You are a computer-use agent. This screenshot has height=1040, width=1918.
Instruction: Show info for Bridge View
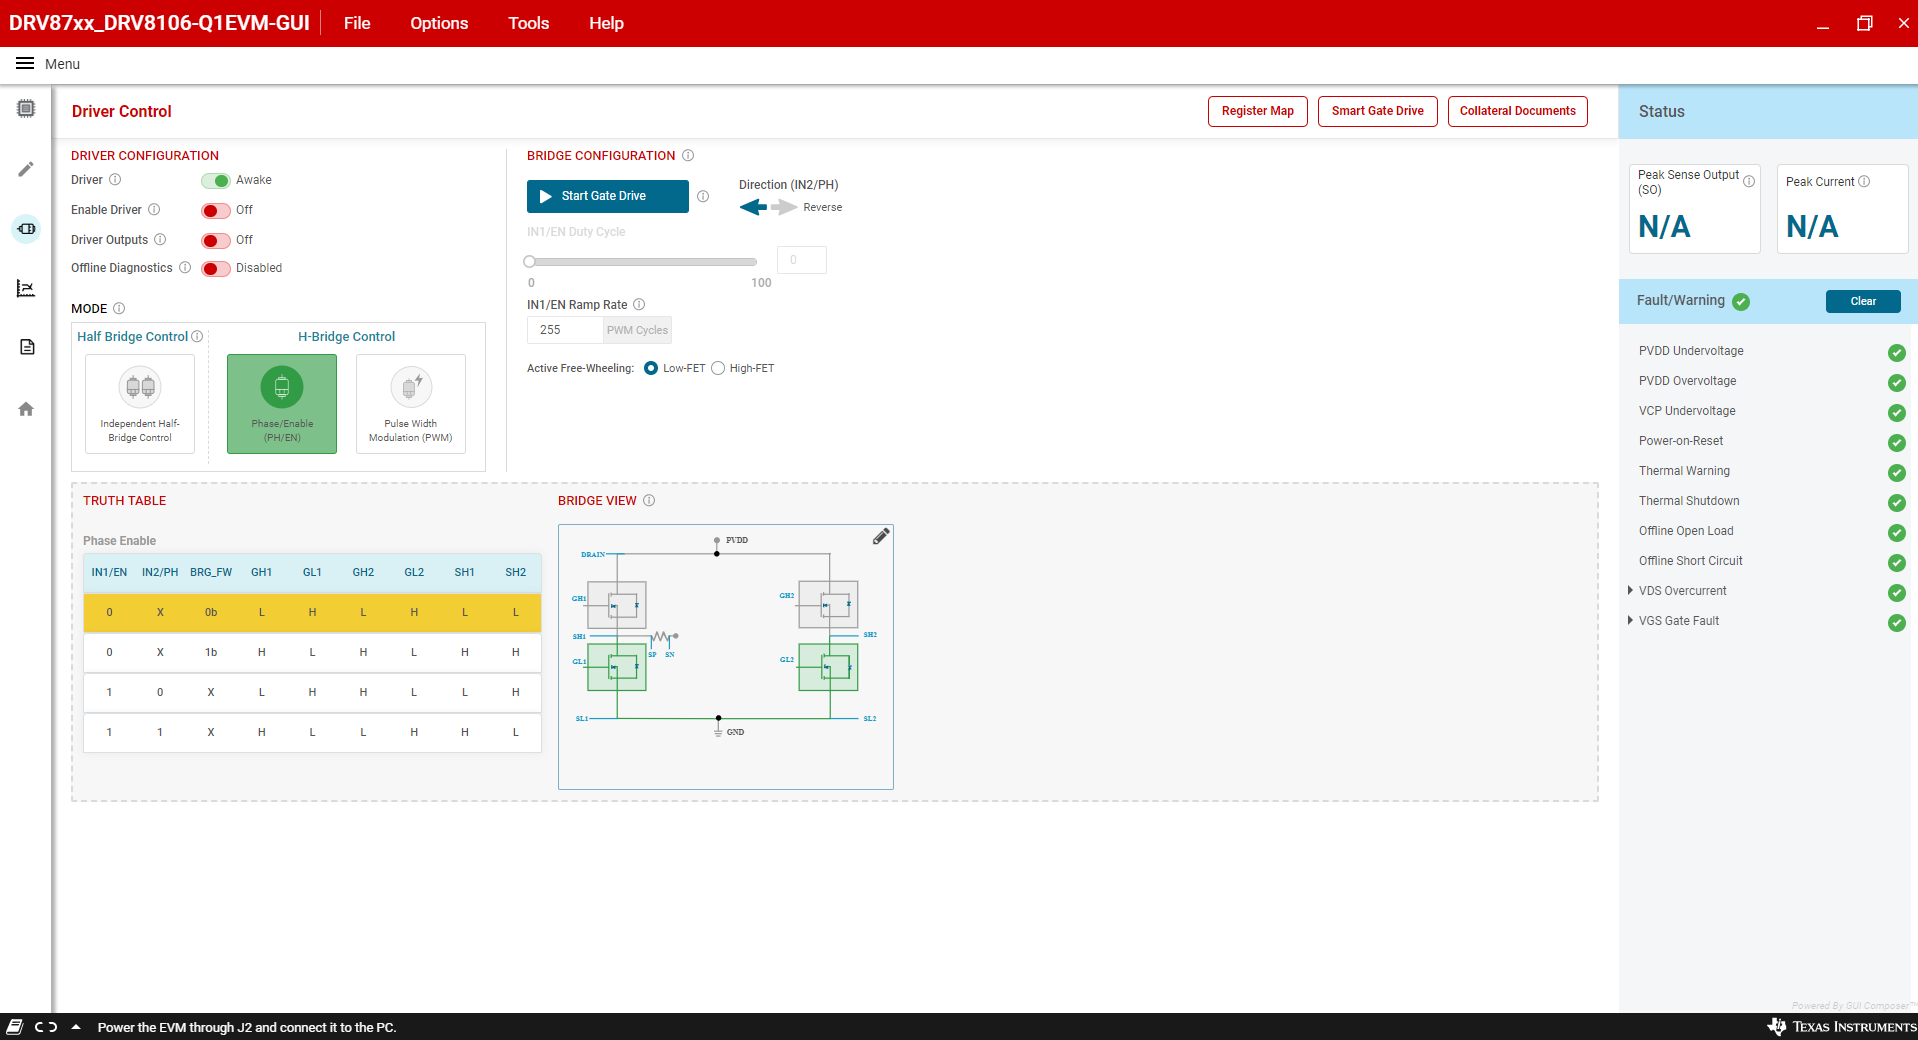point(649,501)
